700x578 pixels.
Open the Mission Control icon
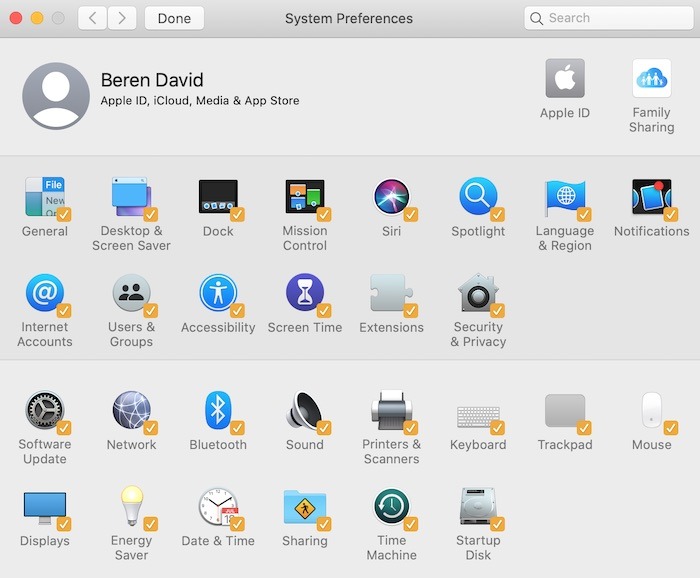point(305,196)
